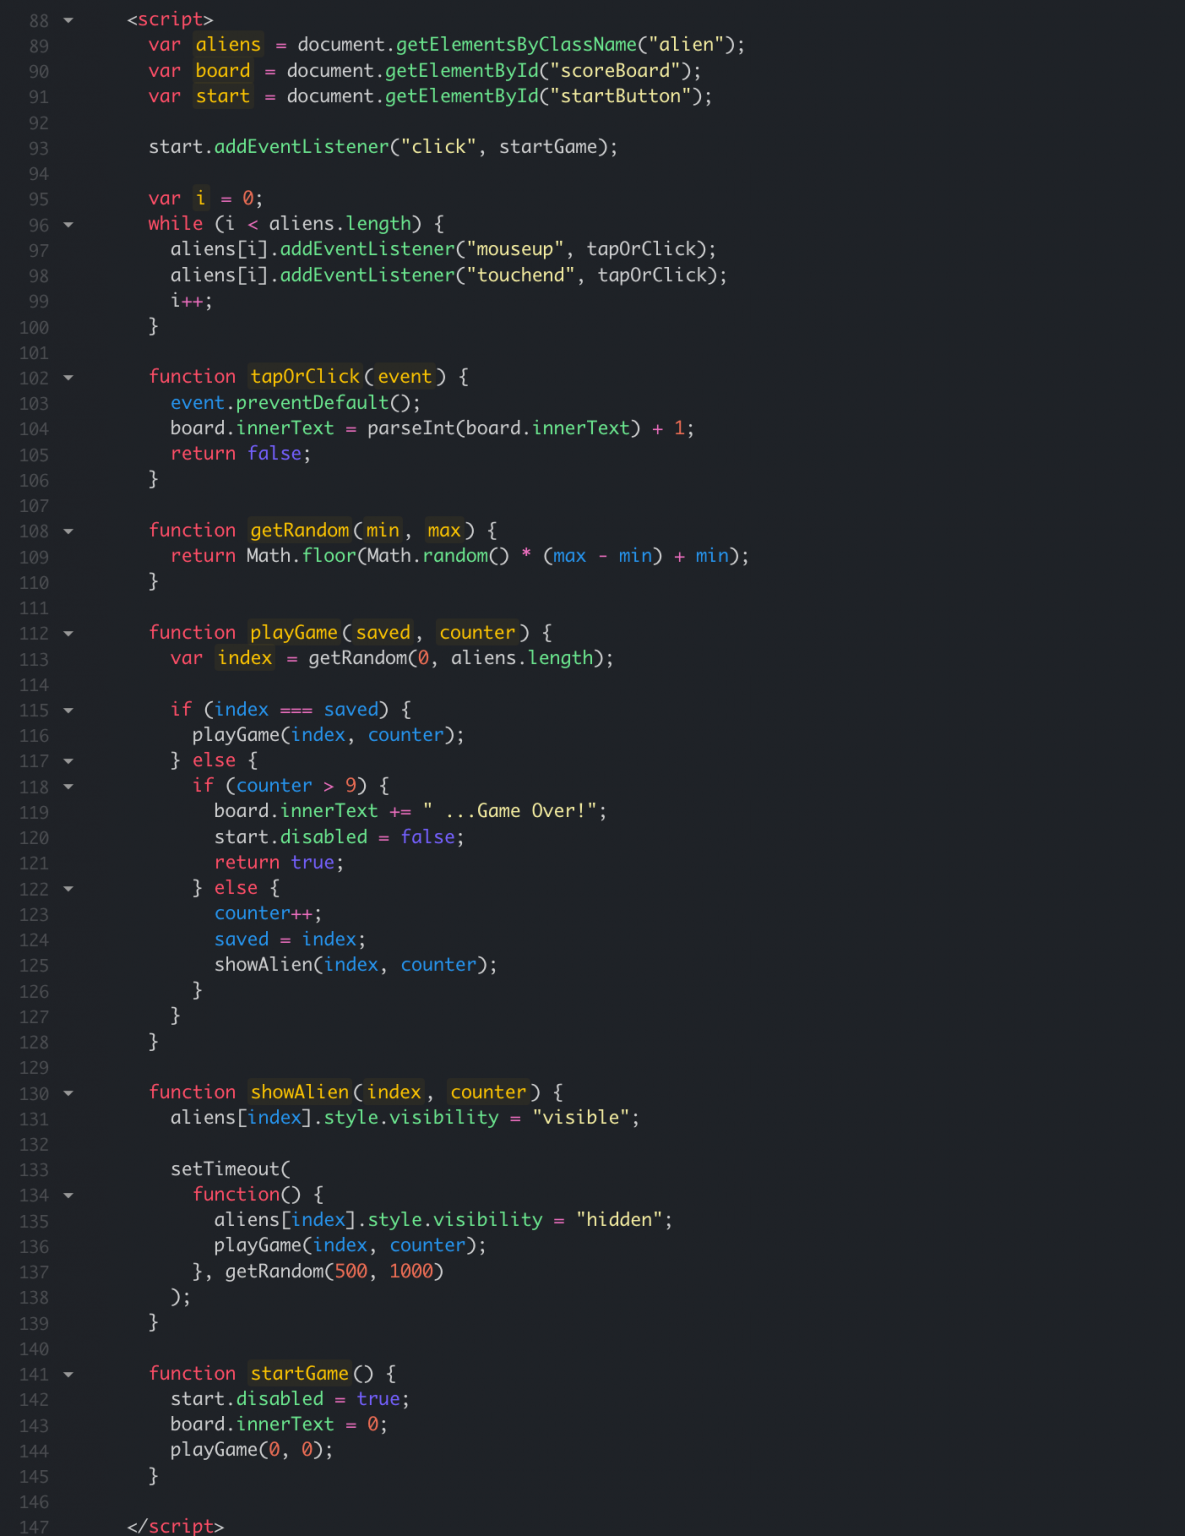Fold the tapOrClick function on line 102
Screen dimensions: 1185x1536
(x=68, y=378)
